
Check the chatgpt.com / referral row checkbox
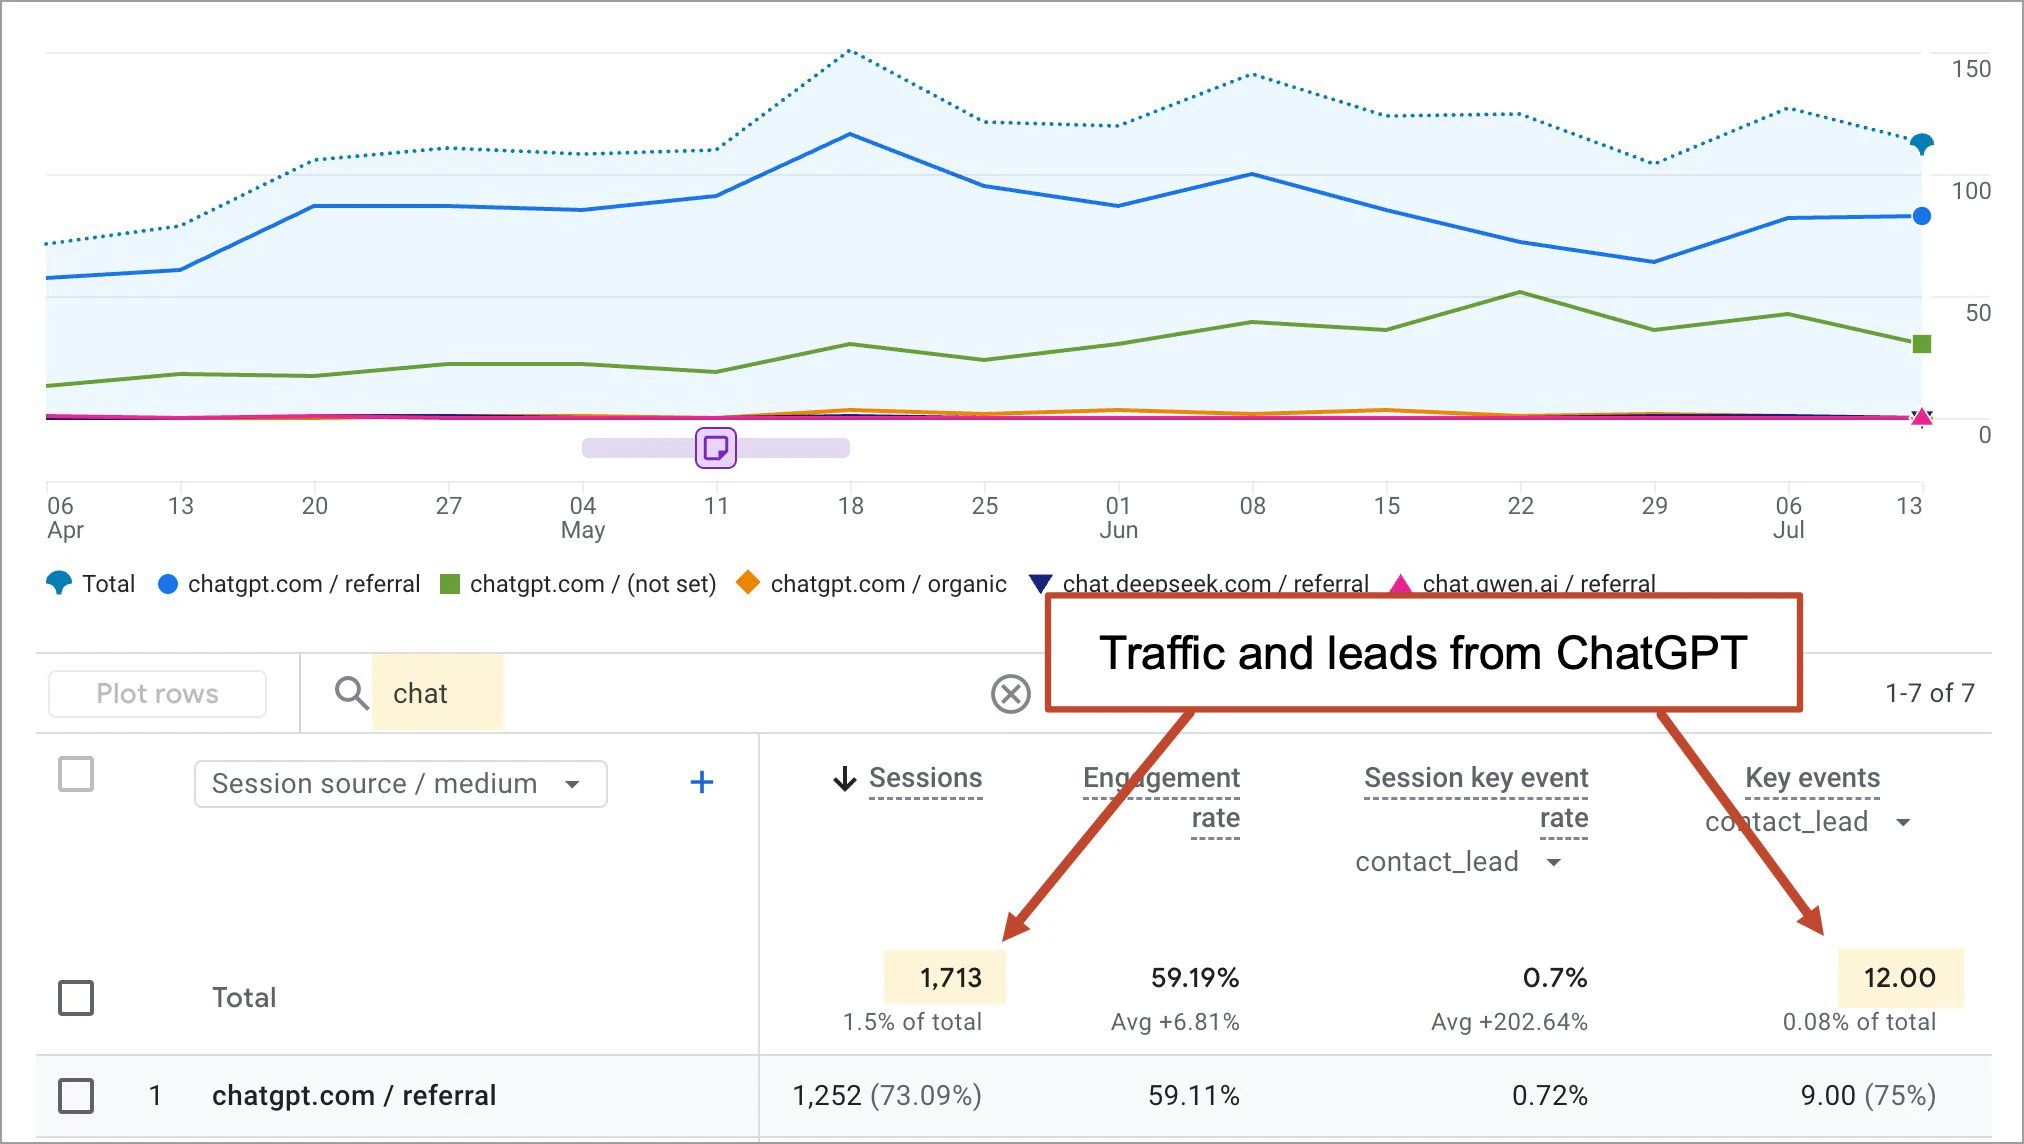(76, 1096)
